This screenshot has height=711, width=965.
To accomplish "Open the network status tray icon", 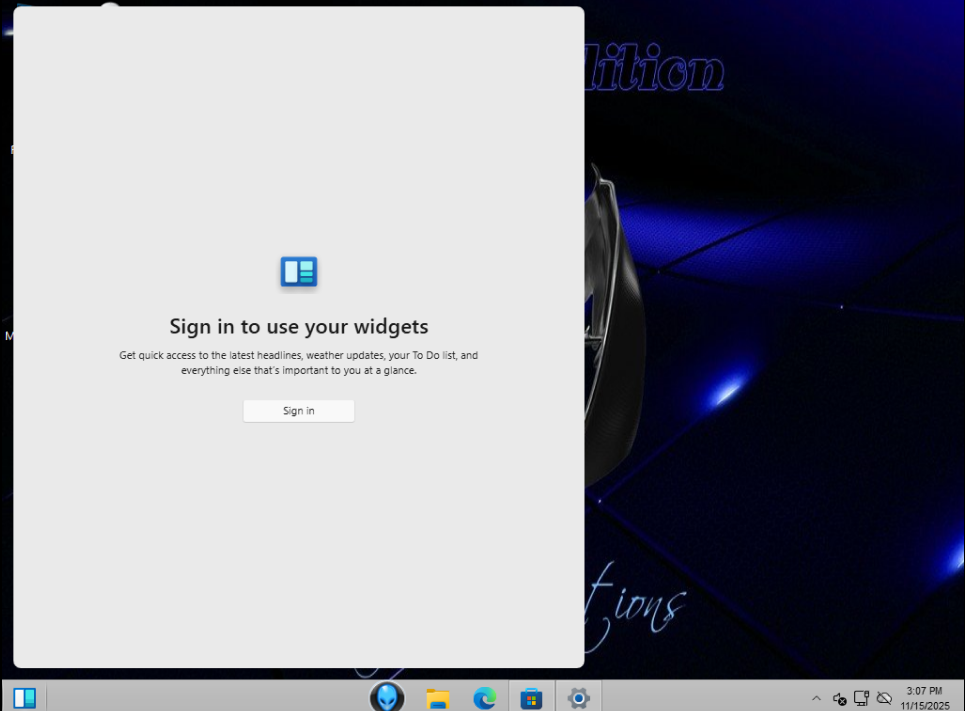I will (x=861, y=698).
